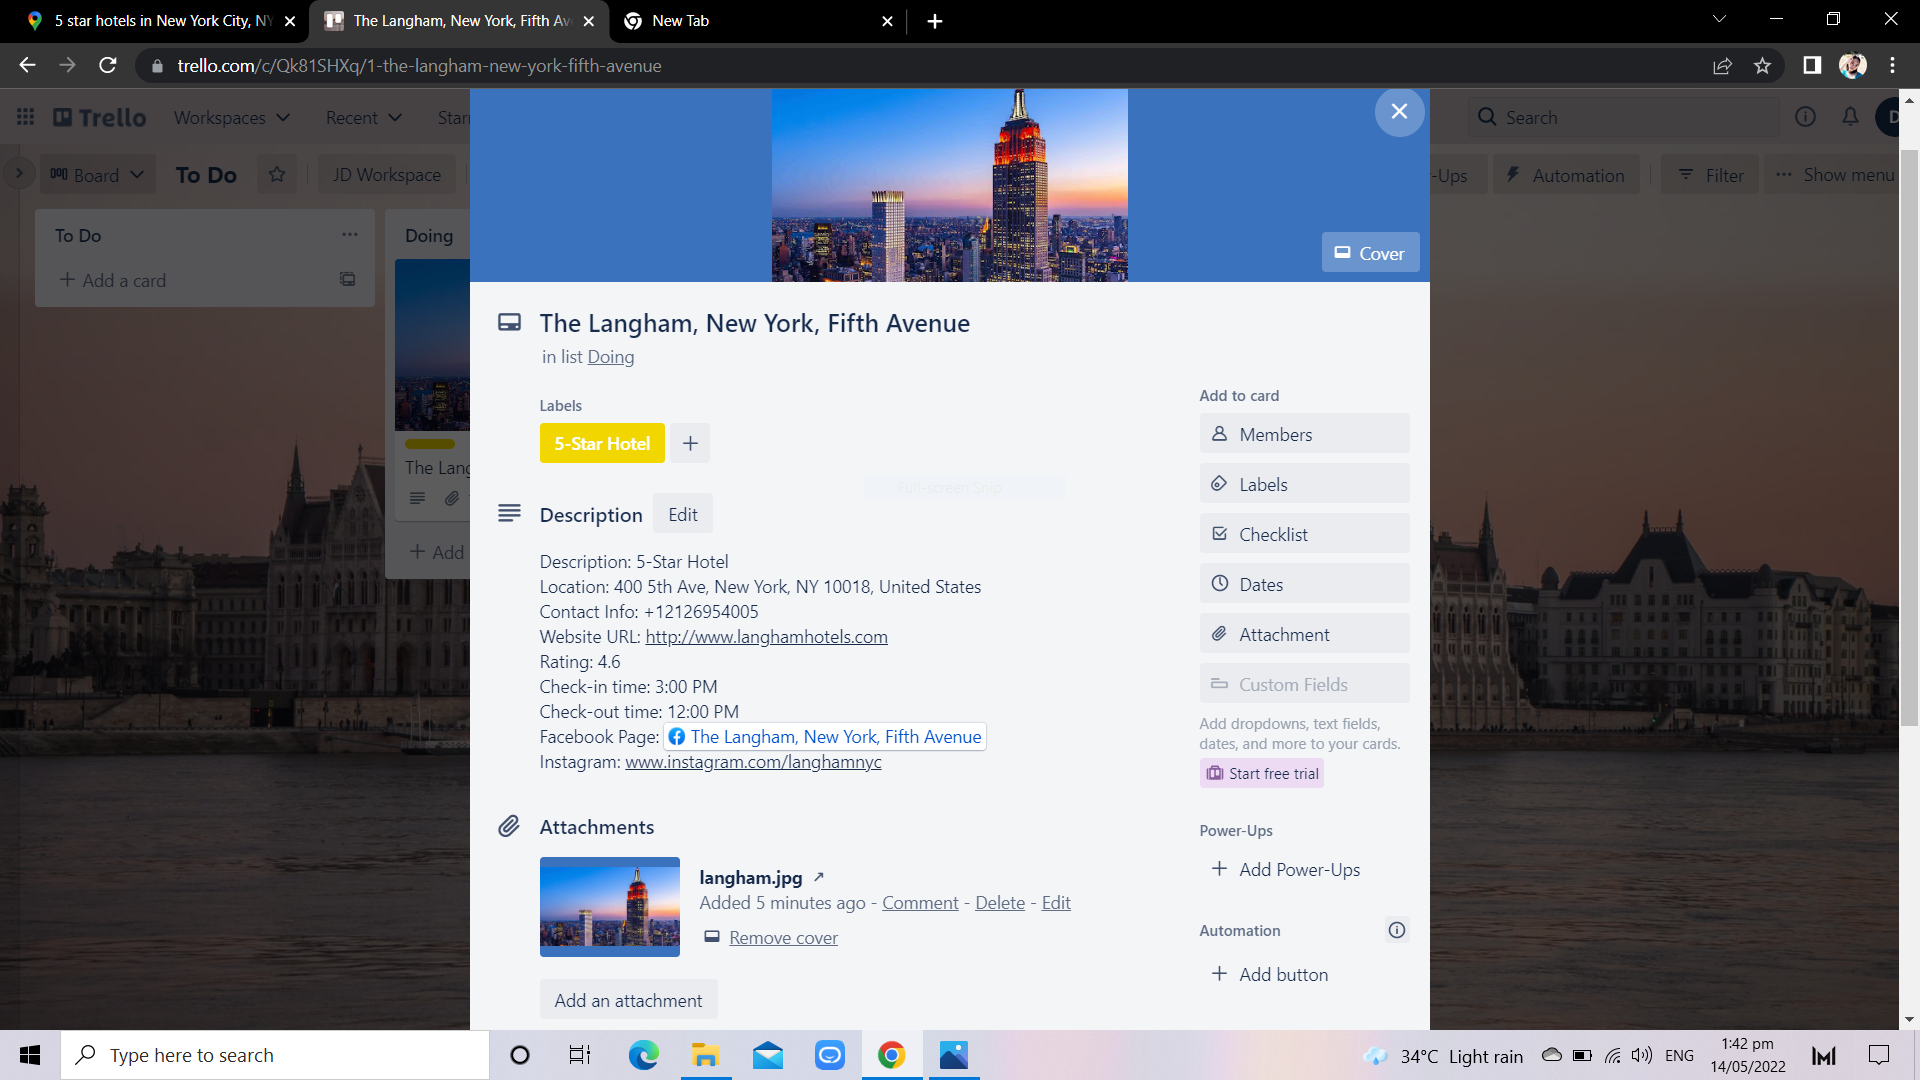The height and width of the screenshot is (1080, 1920).
Task: Switch to New Tab browser tab
Action: (758, 21)
